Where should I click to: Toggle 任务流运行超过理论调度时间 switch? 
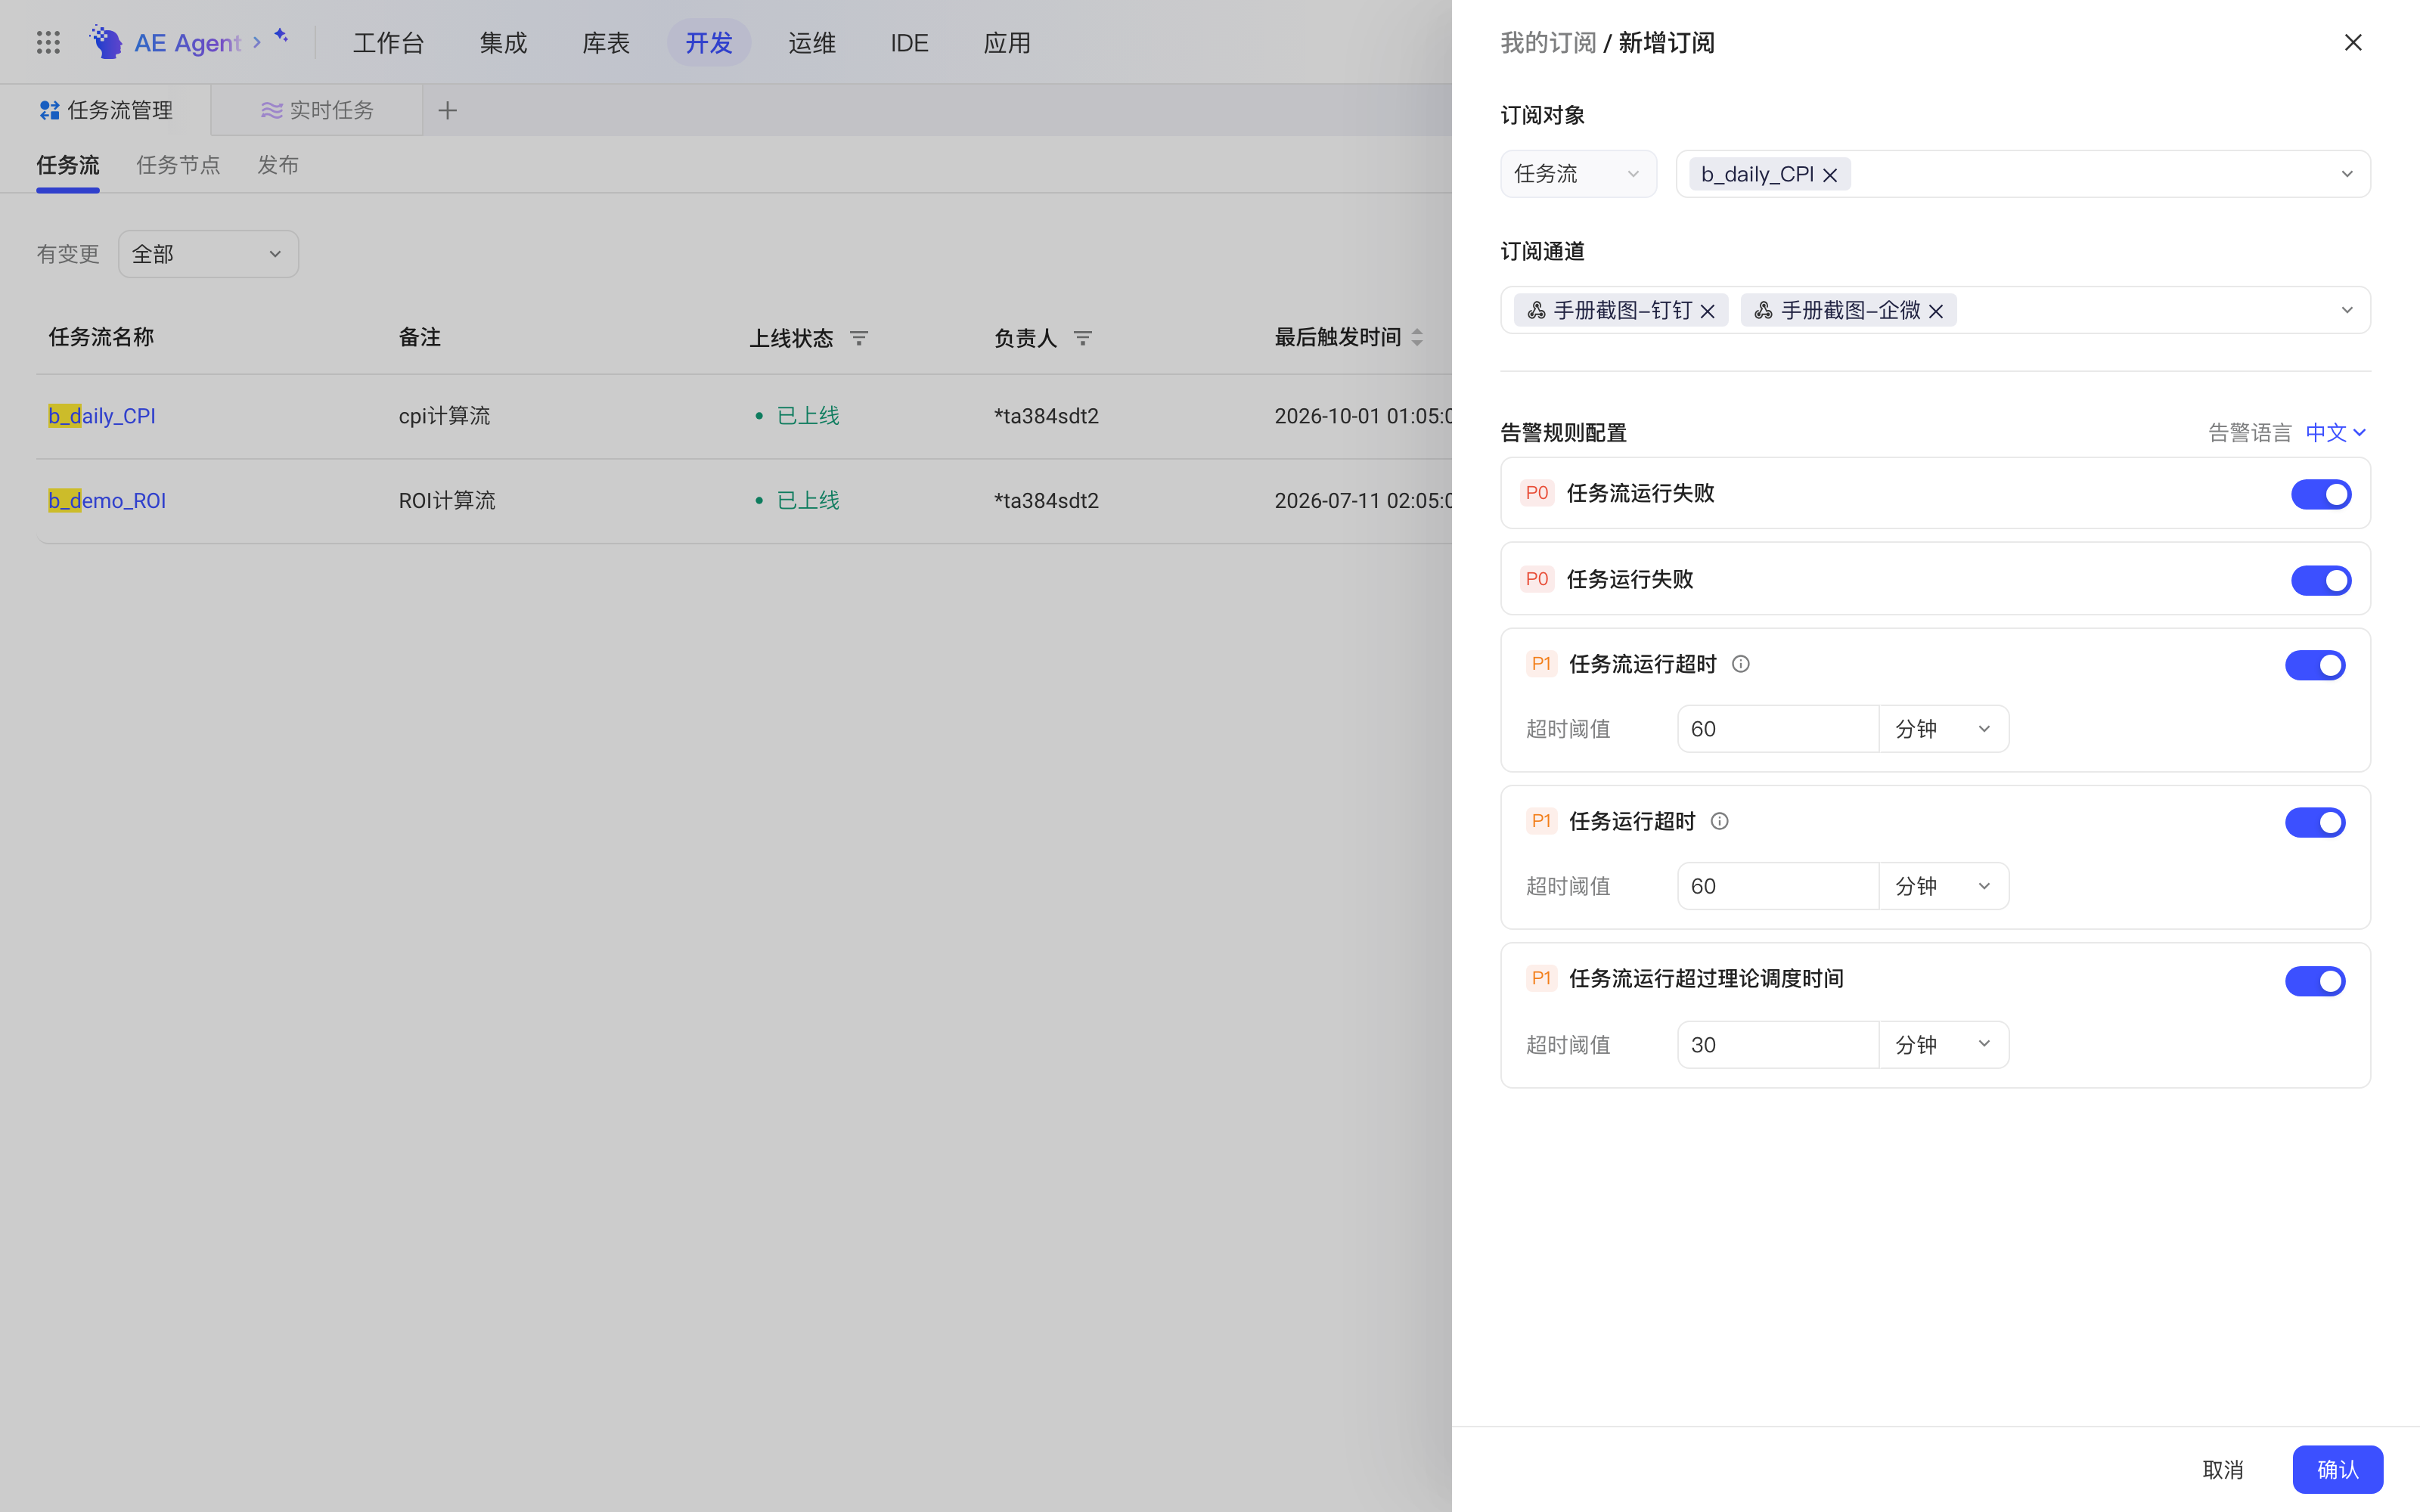(2315, 981)
